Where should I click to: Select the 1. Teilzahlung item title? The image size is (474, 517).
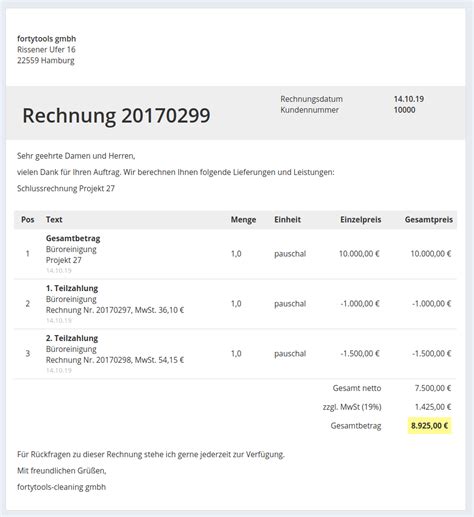tap(72, 288)
